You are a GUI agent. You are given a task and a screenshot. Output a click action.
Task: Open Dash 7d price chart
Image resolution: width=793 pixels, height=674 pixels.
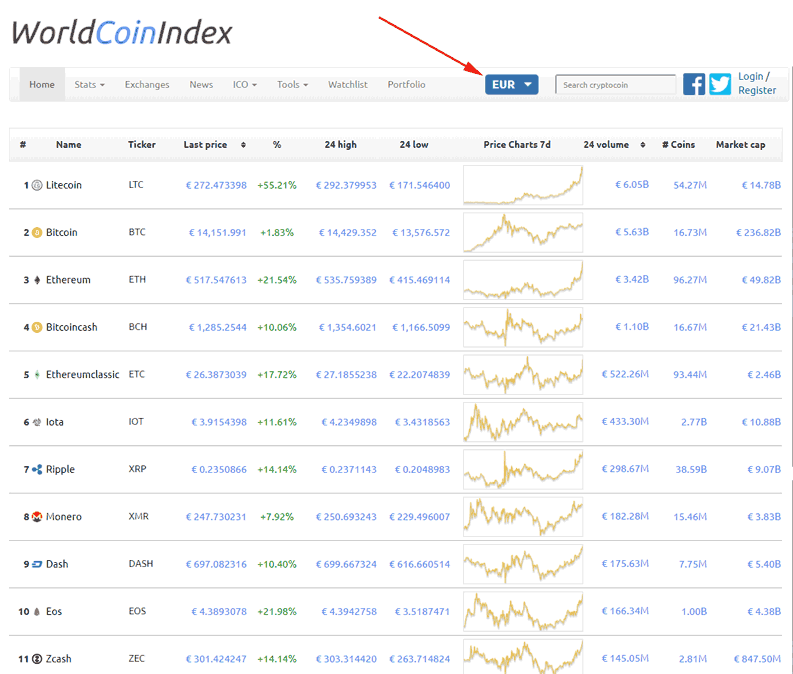click(x=523, y=564)
